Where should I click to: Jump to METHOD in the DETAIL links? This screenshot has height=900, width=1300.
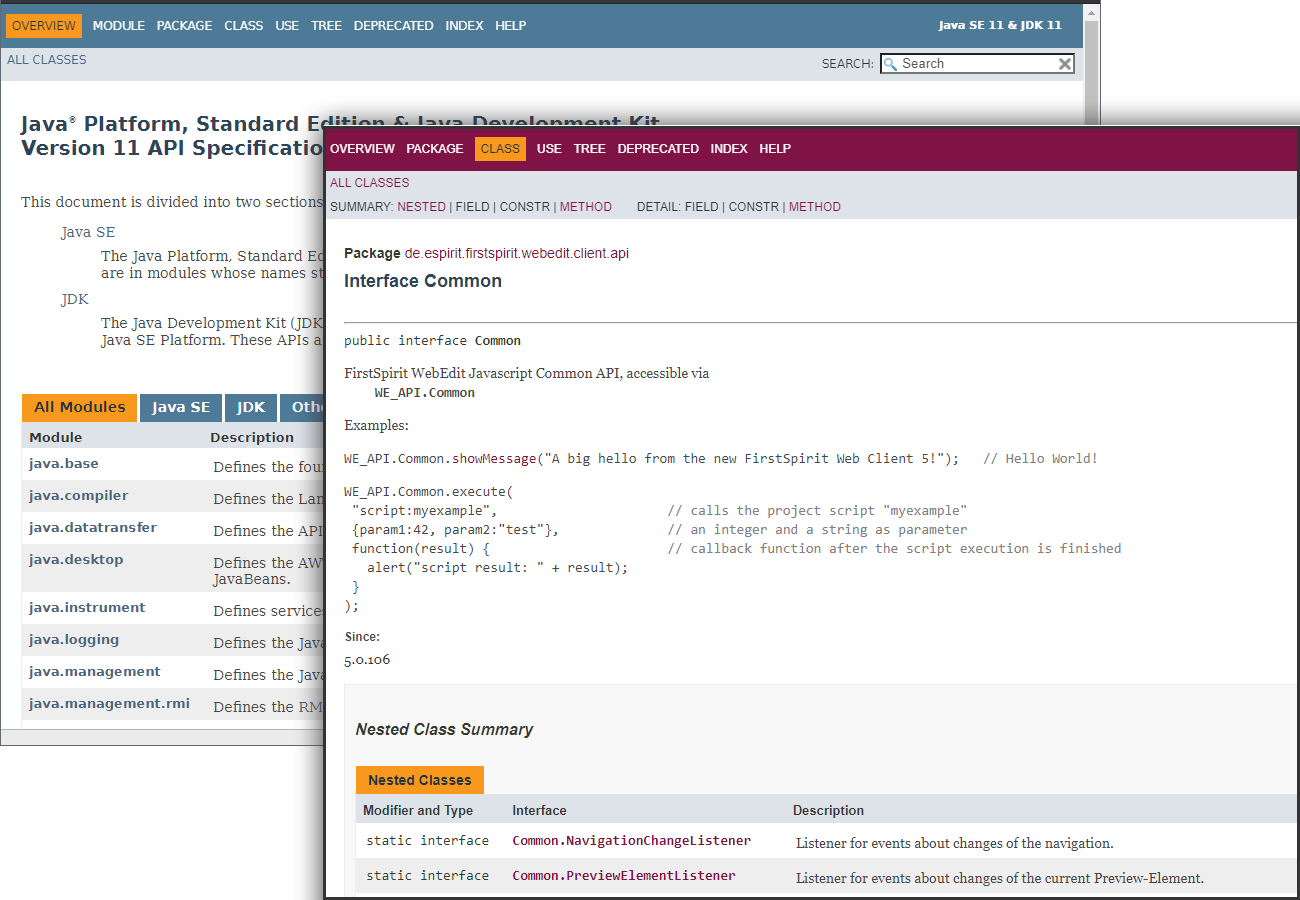coord(815,207)
